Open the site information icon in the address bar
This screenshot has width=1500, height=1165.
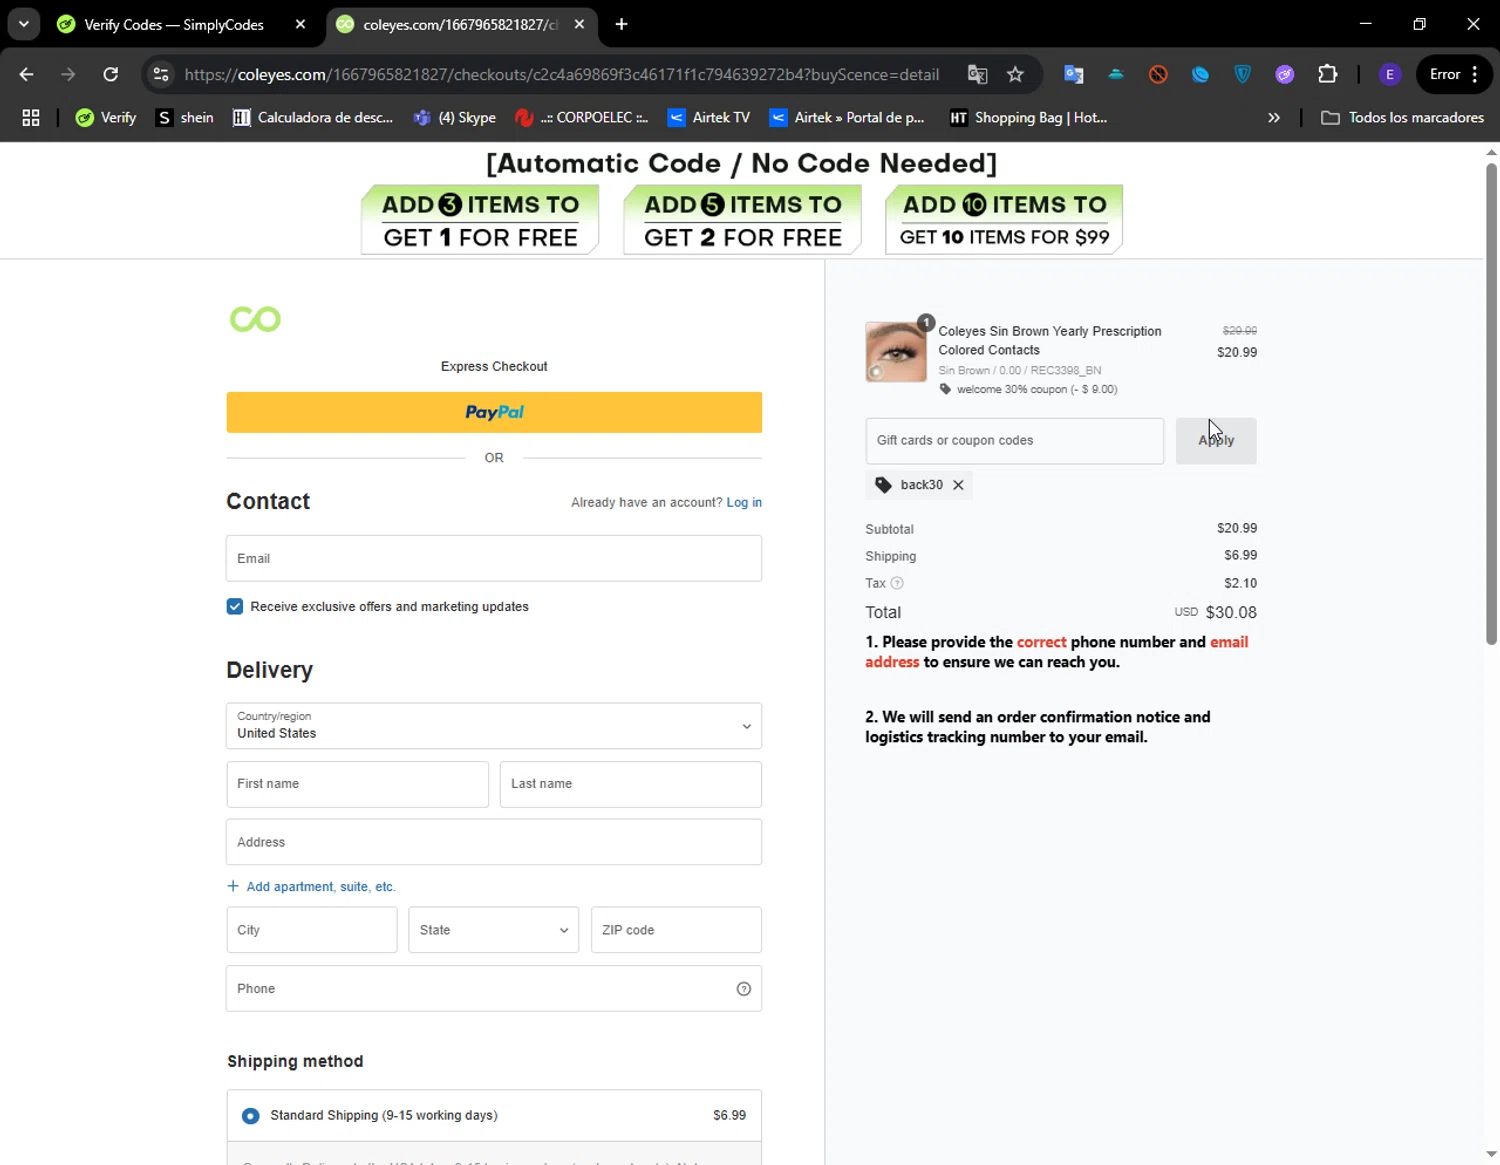point(161,74)
